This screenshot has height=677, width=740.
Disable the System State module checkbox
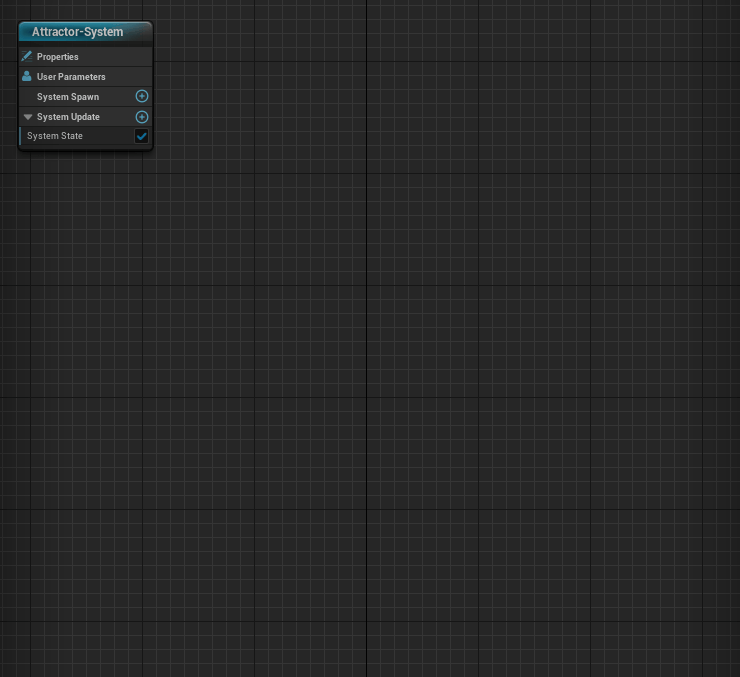pyautogui.click(x=141, y=136)
